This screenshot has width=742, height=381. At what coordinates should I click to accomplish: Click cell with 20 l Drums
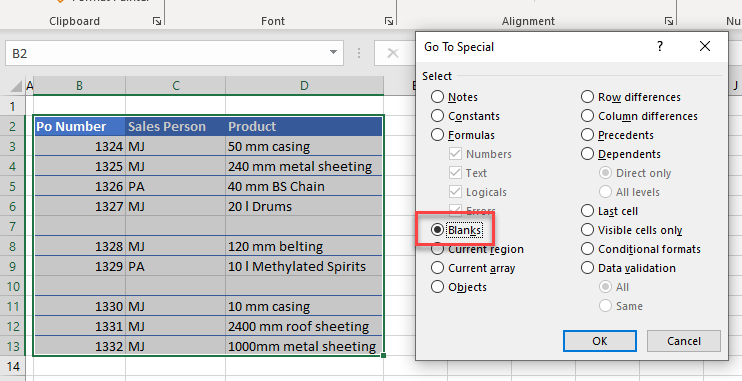pos(304,206)
